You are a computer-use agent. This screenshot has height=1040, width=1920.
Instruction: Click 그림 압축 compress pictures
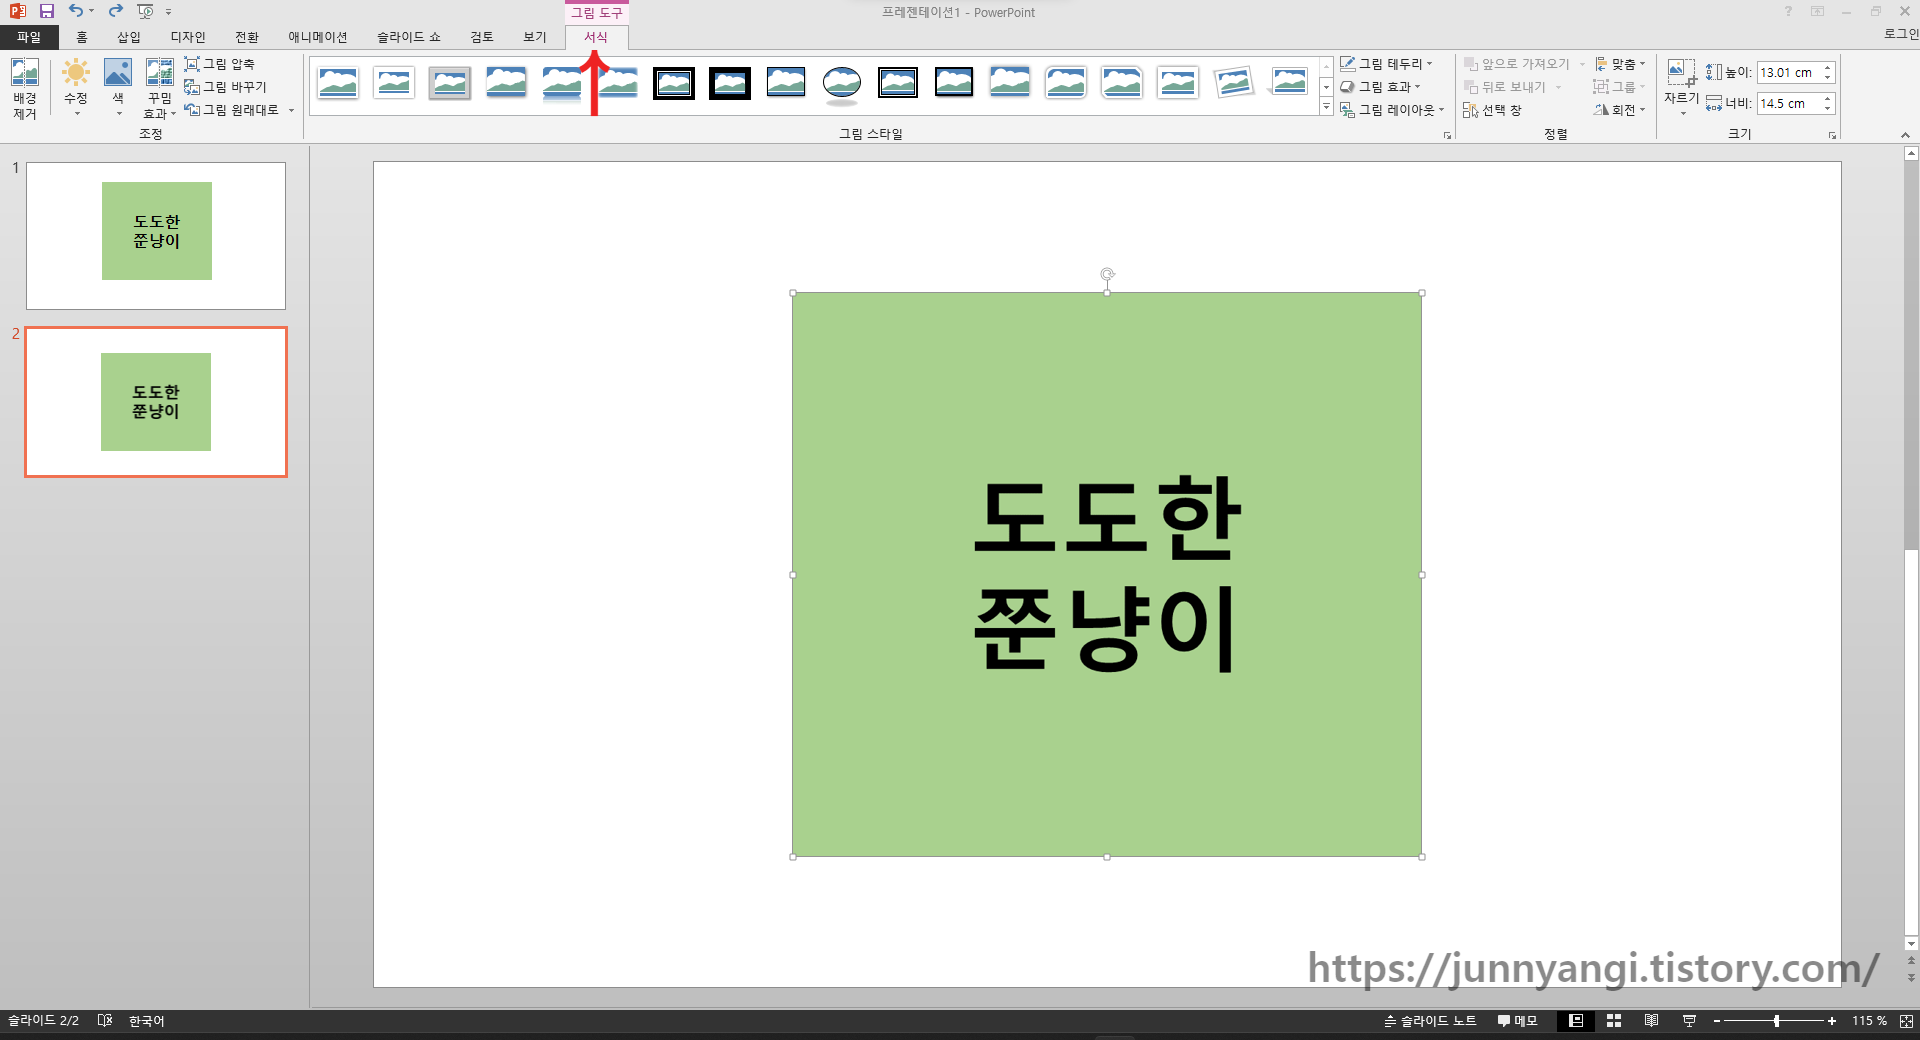coord(220,64)
